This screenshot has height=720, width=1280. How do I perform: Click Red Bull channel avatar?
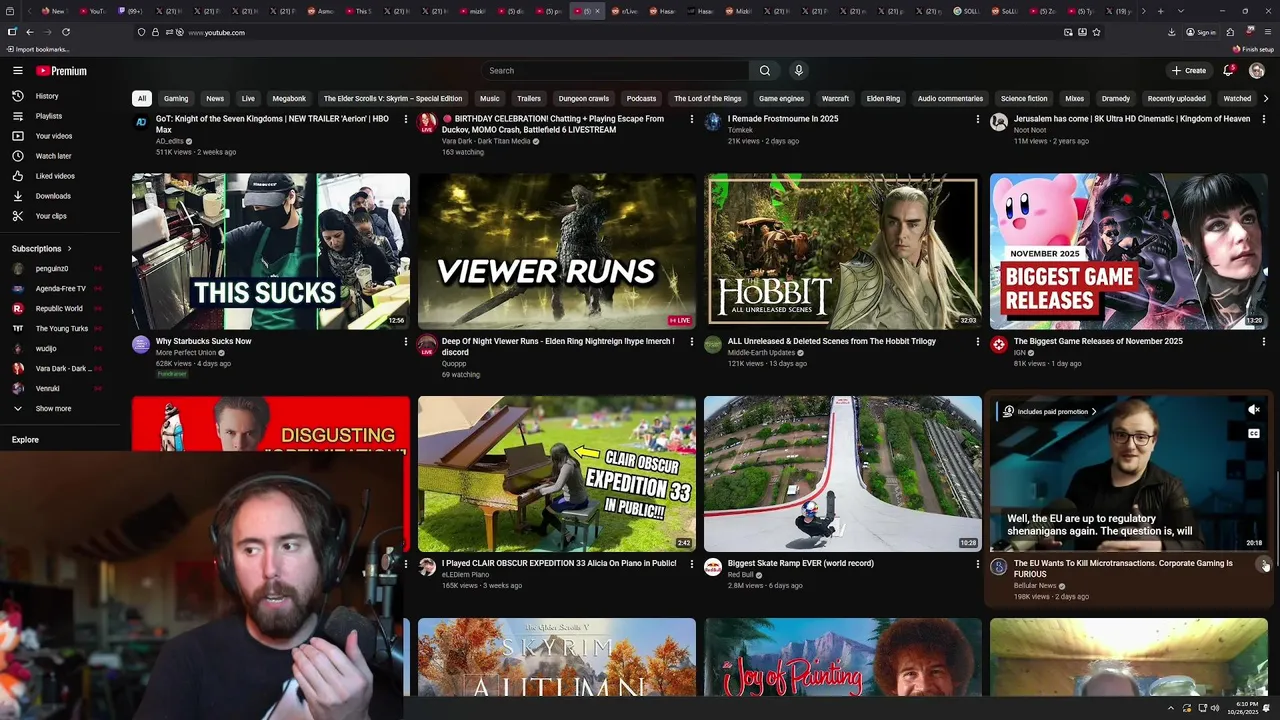[x=713, y=567]
